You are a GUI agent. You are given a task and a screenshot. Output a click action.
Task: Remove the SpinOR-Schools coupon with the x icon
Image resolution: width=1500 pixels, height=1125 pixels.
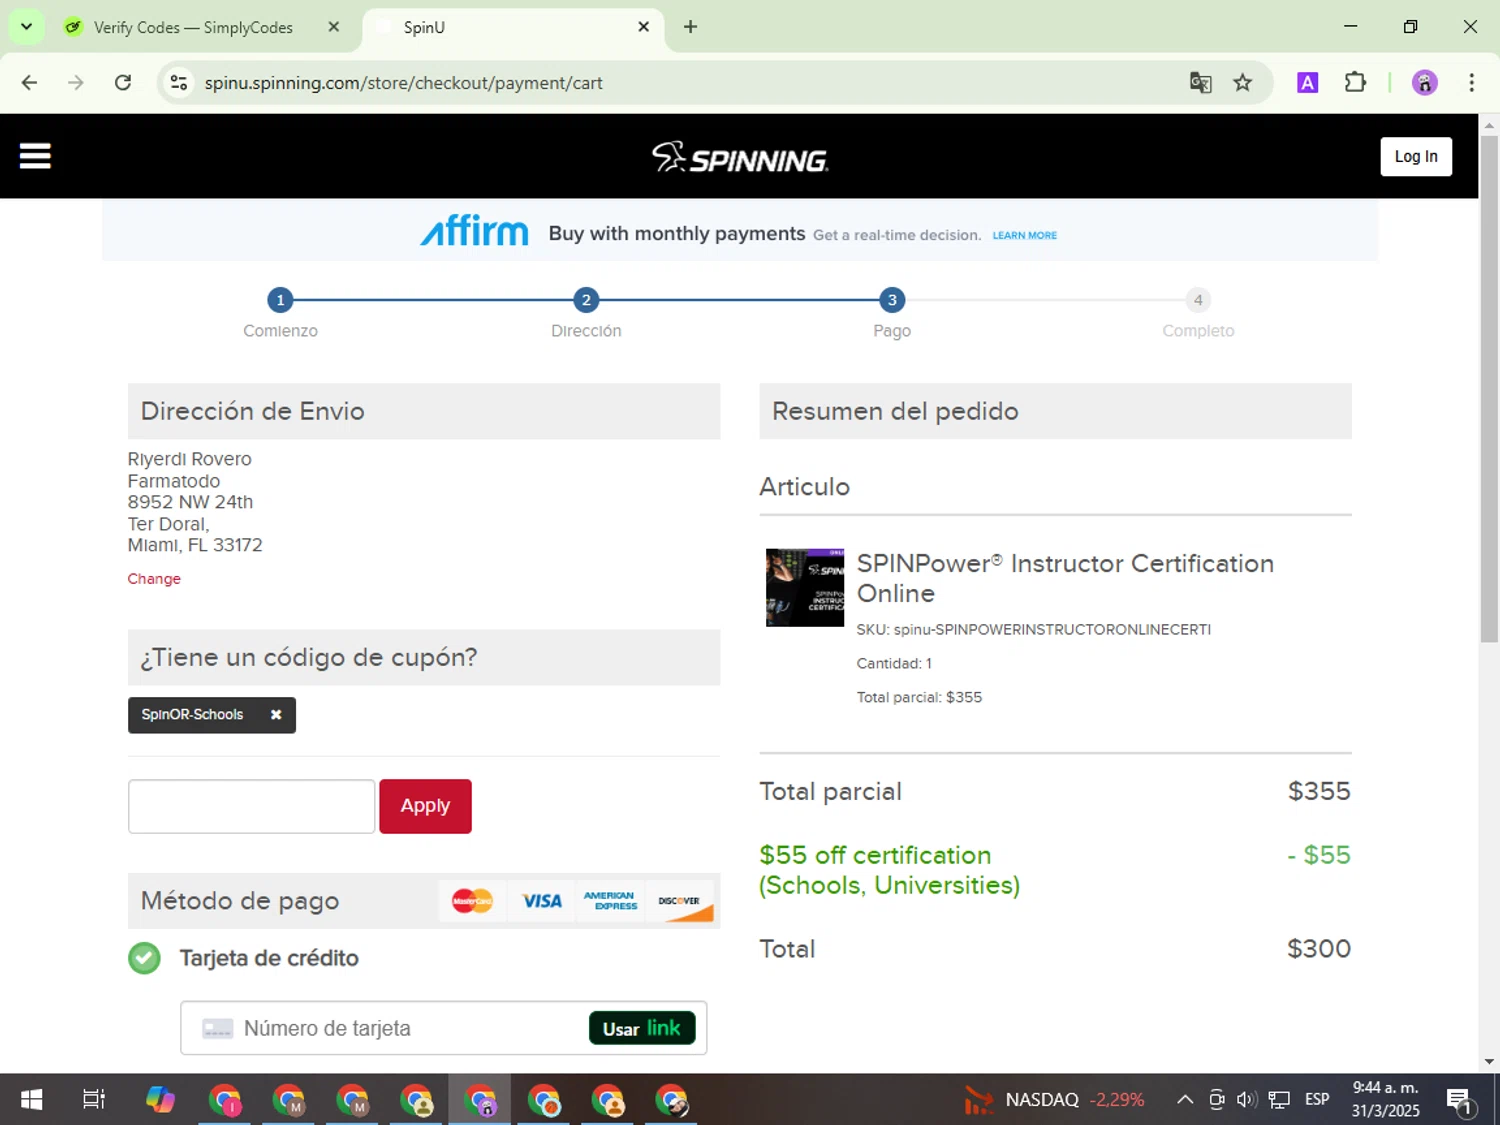tap(276, 715)
